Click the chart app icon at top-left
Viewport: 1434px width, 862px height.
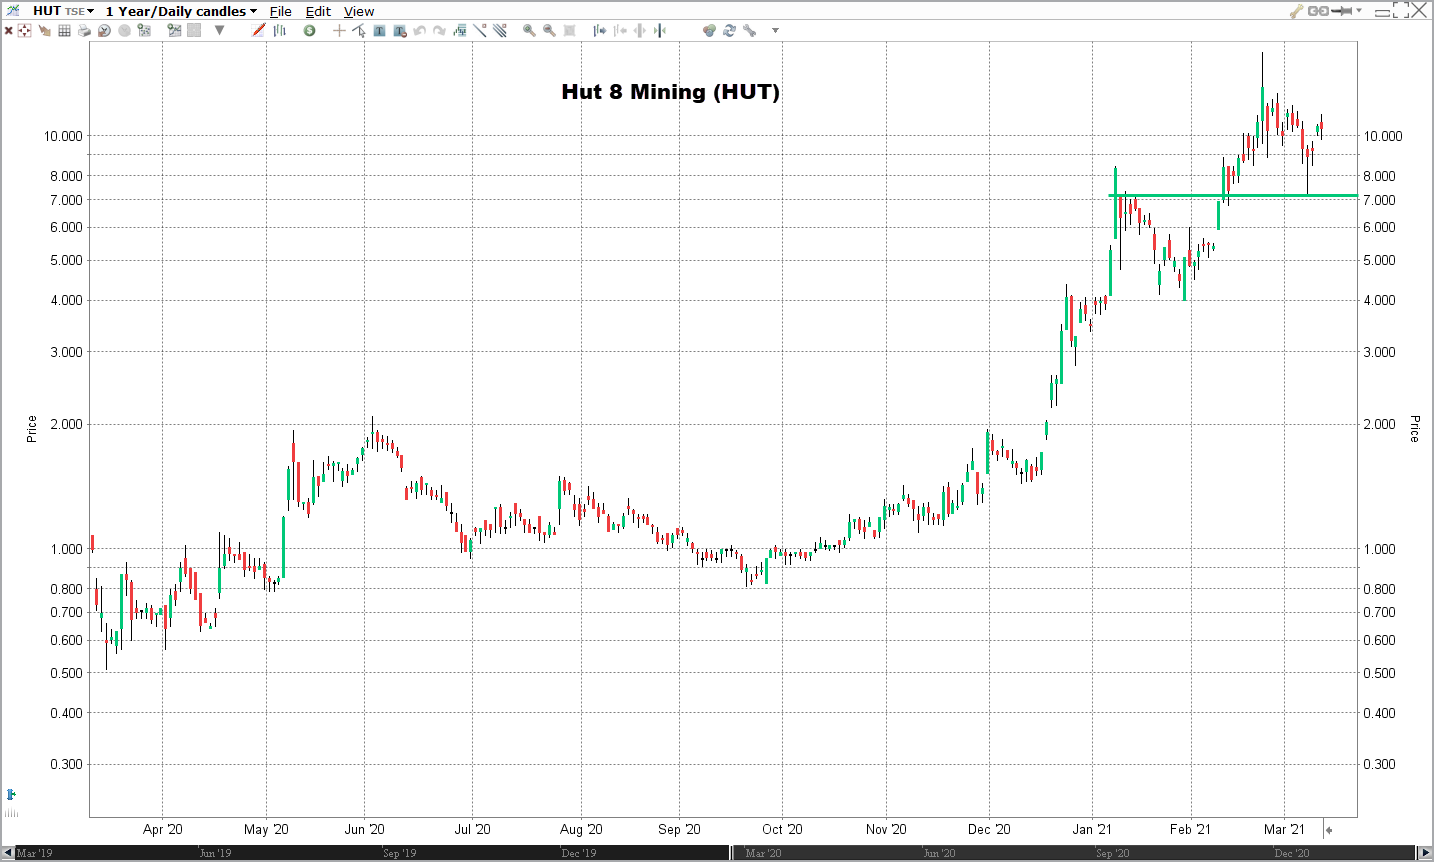12,11
